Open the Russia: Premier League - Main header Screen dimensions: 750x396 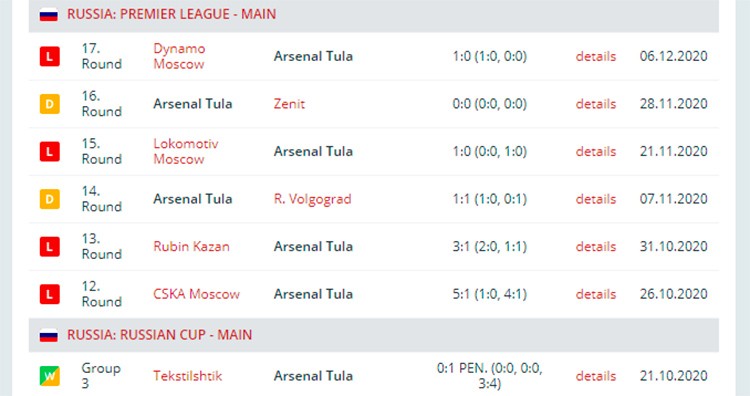click(171, 14)
